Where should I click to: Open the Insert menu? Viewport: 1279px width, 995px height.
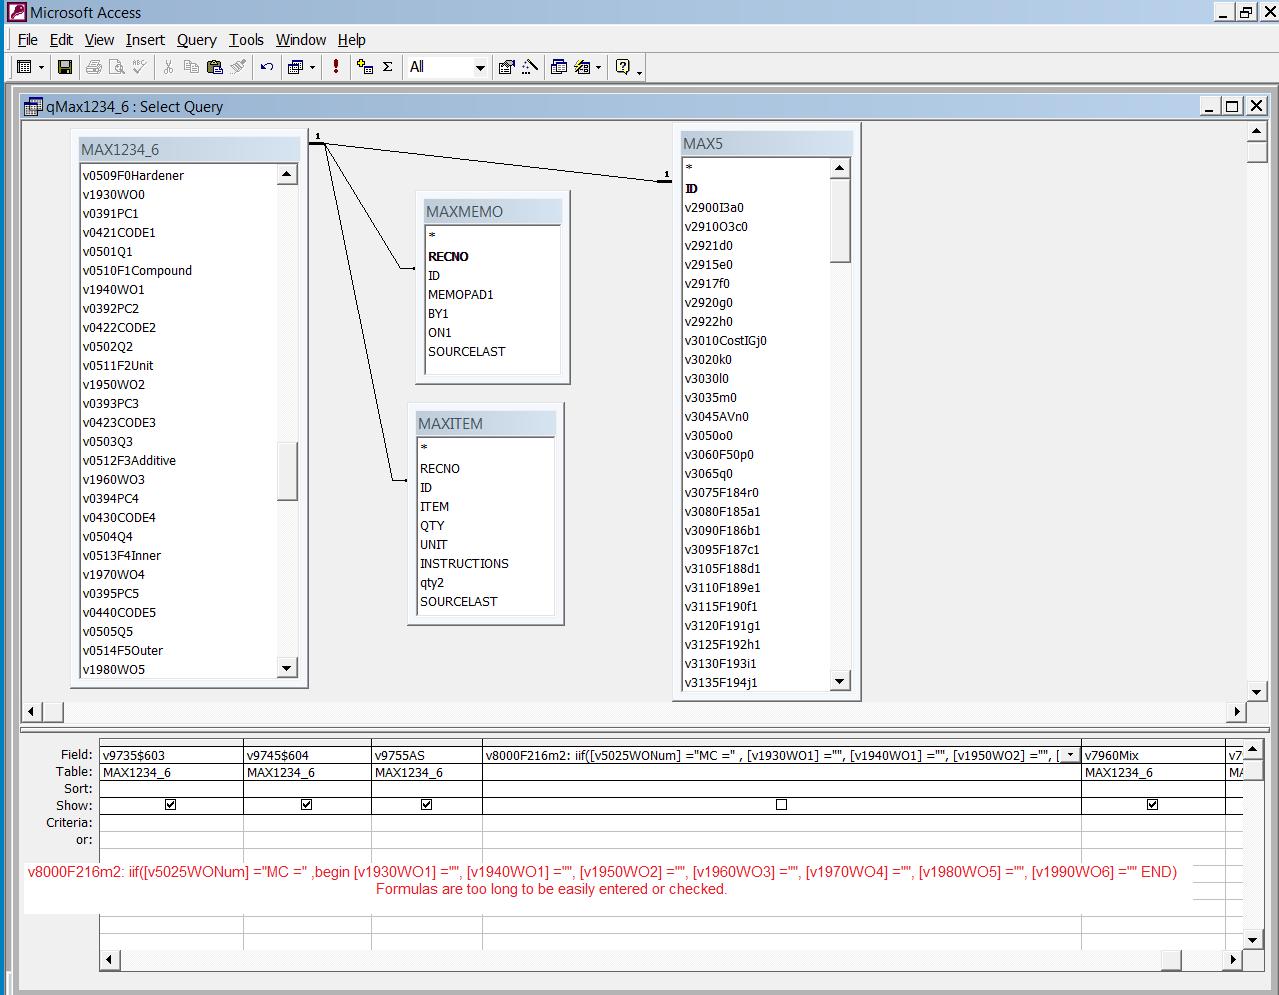pos(145,40)
